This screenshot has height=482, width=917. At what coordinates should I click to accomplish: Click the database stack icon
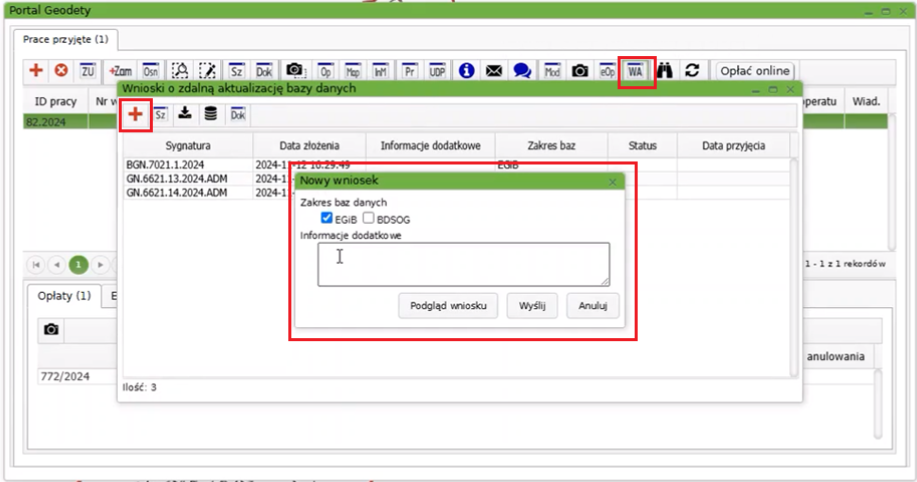[211, 115]
